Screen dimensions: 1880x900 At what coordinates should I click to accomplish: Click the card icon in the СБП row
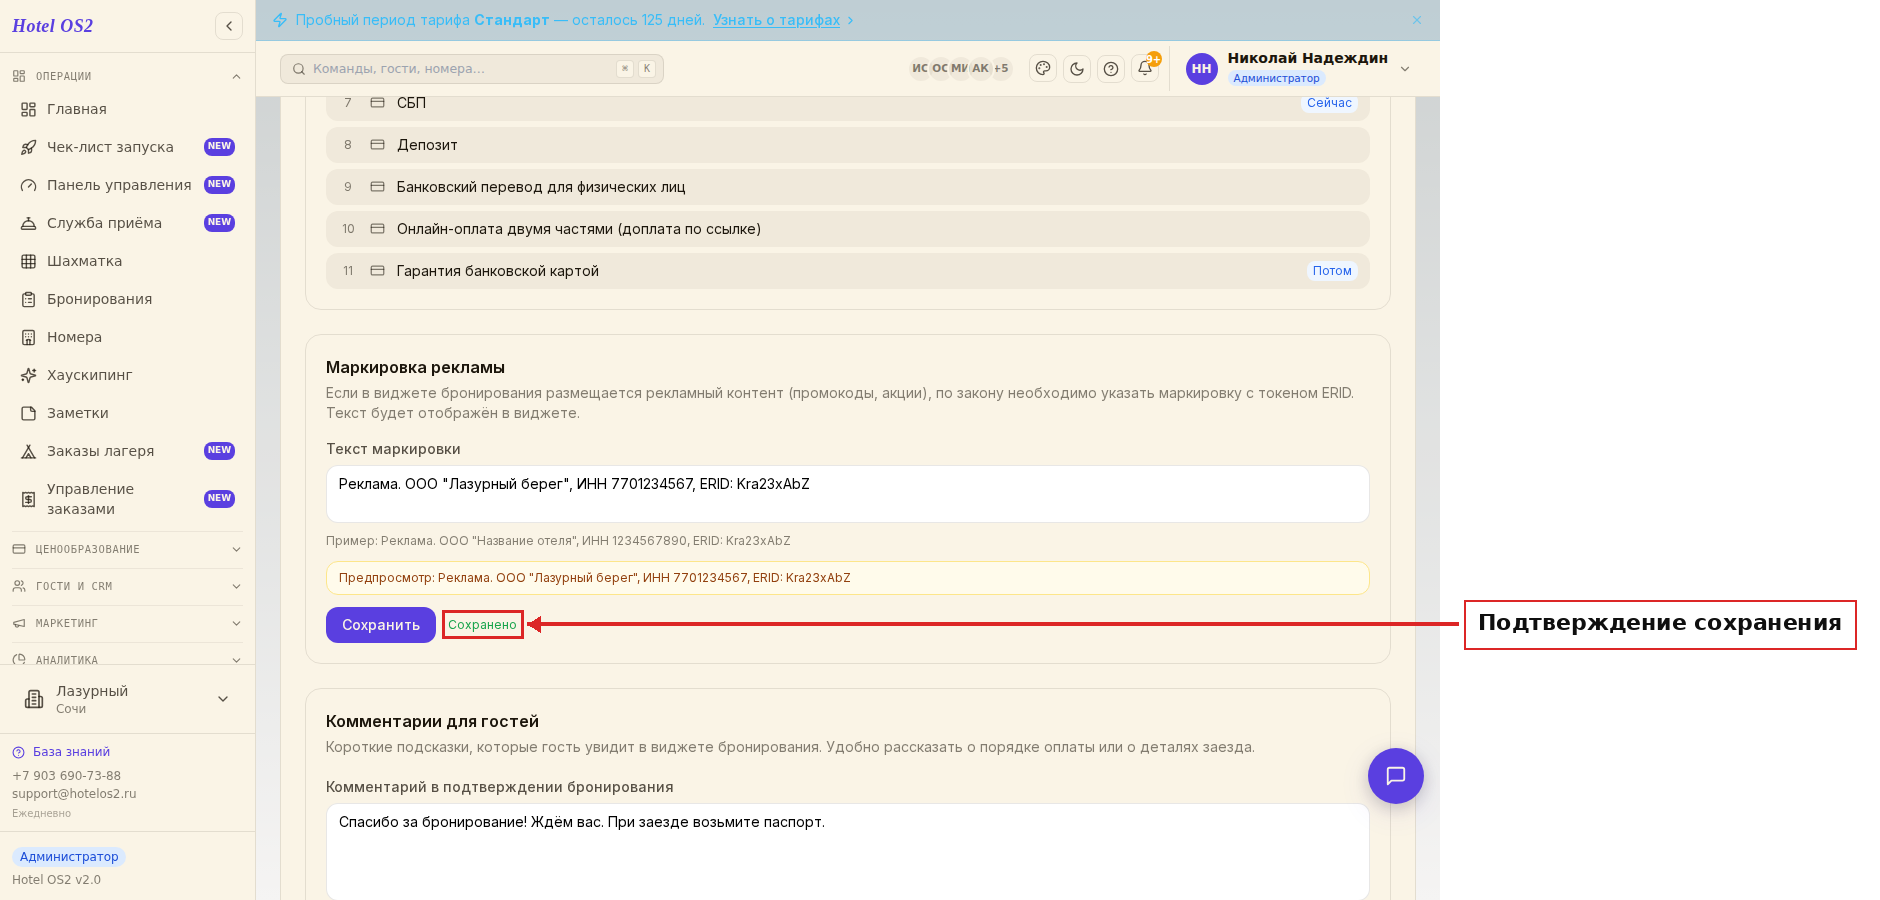tap(378, 103)
